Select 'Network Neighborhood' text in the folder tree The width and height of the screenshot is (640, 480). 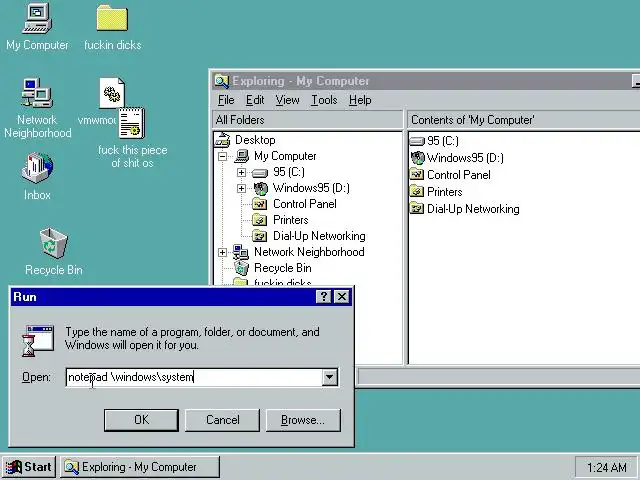pyautogui.click(x=309, y=252)
